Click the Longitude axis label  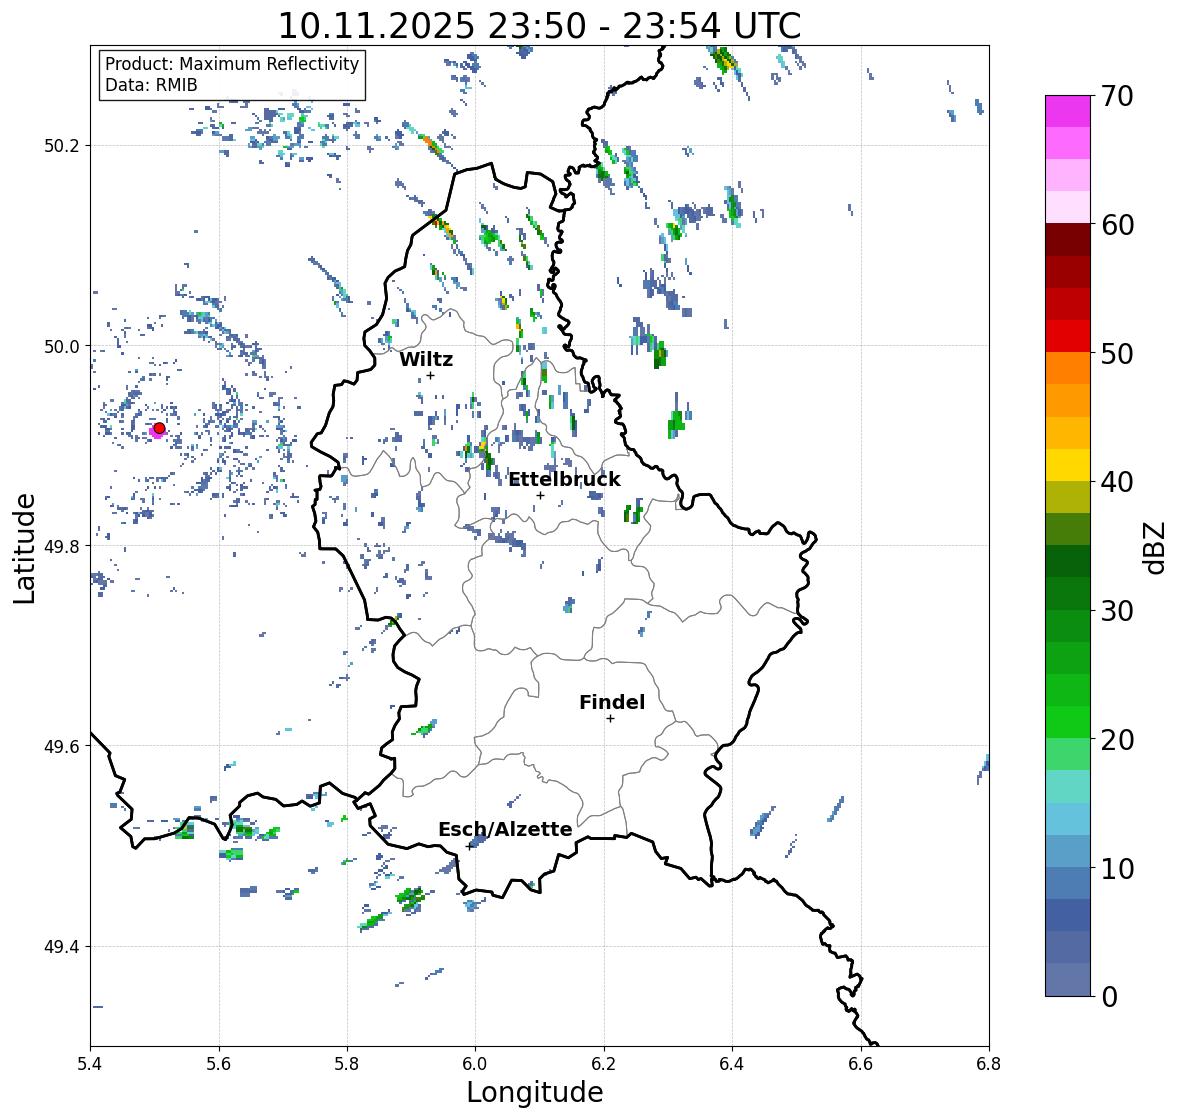[x=535, y=1092]
